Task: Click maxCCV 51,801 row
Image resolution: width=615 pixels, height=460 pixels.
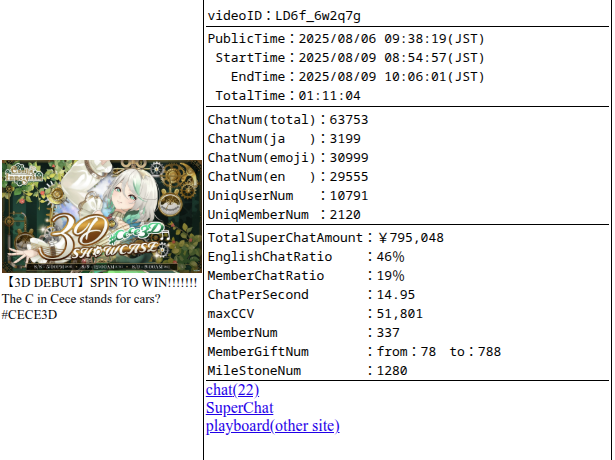Action: point(315,314)
